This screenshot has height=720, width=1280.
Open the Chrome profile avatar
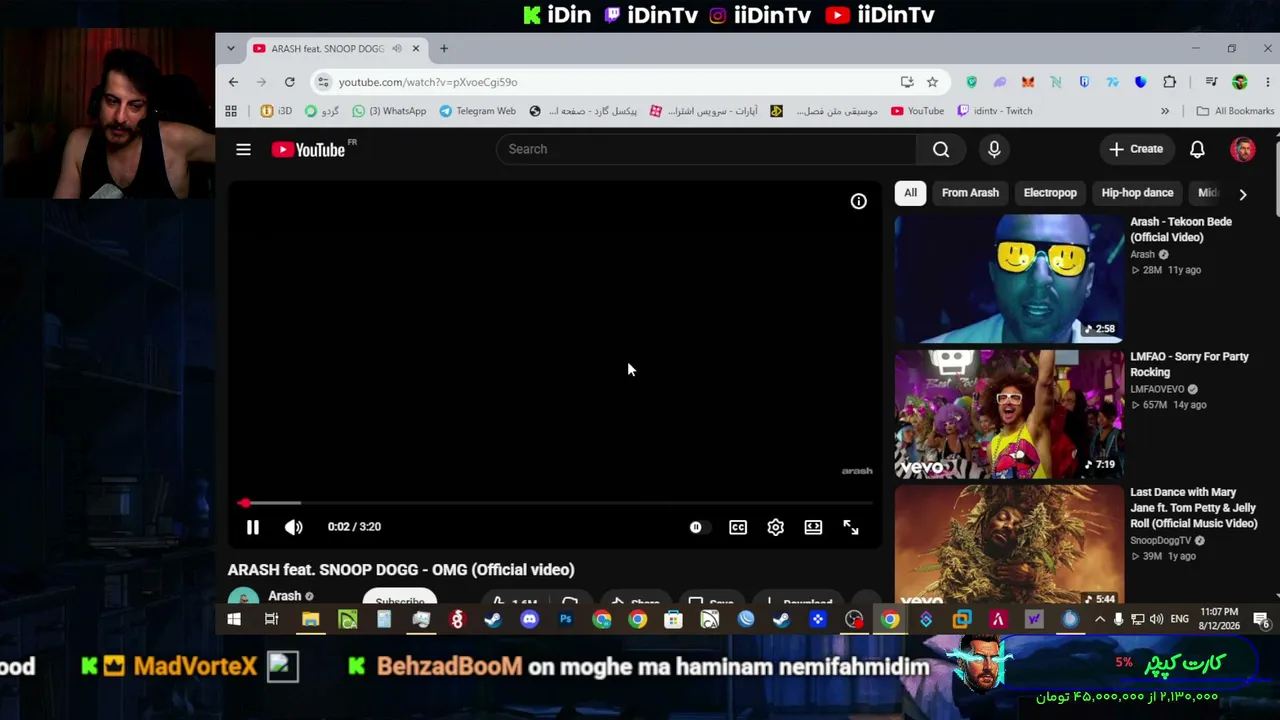coord(1240,82)
